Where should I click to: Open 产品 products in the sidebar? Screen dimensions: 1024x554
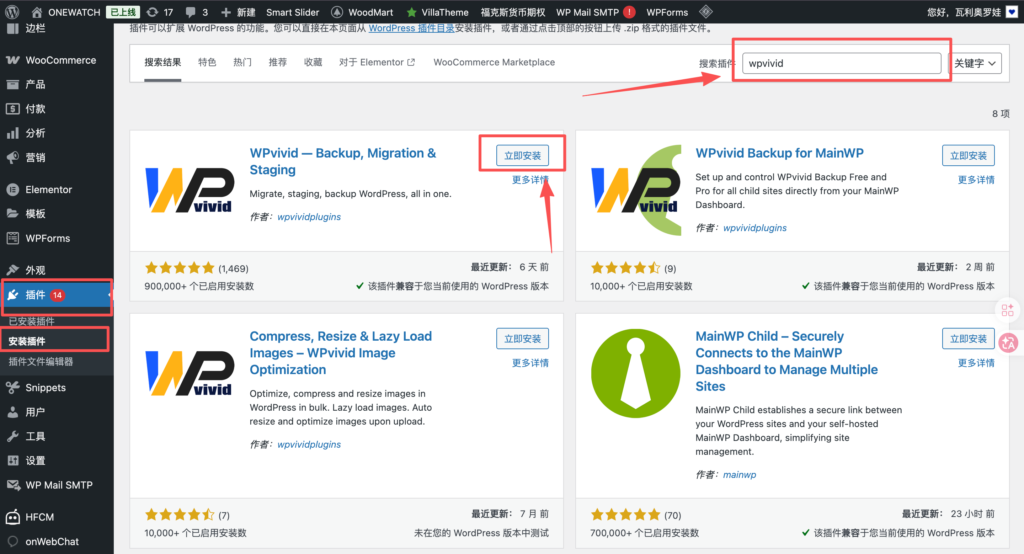pyautogui.click(x=57, y=84)
